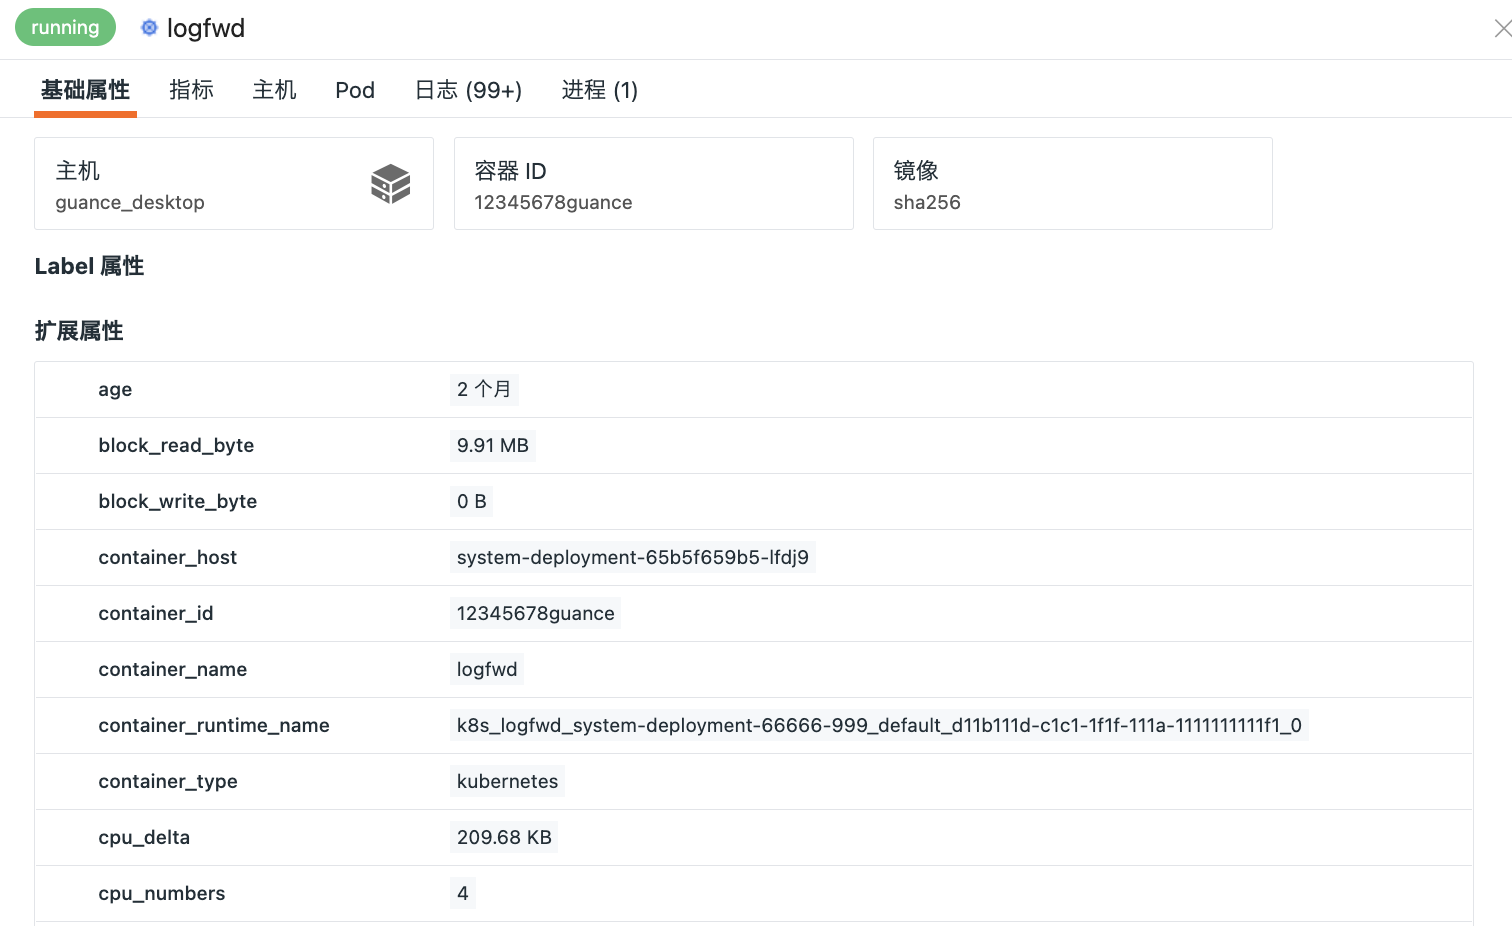Click the age value 2 个月

[484, 389]
